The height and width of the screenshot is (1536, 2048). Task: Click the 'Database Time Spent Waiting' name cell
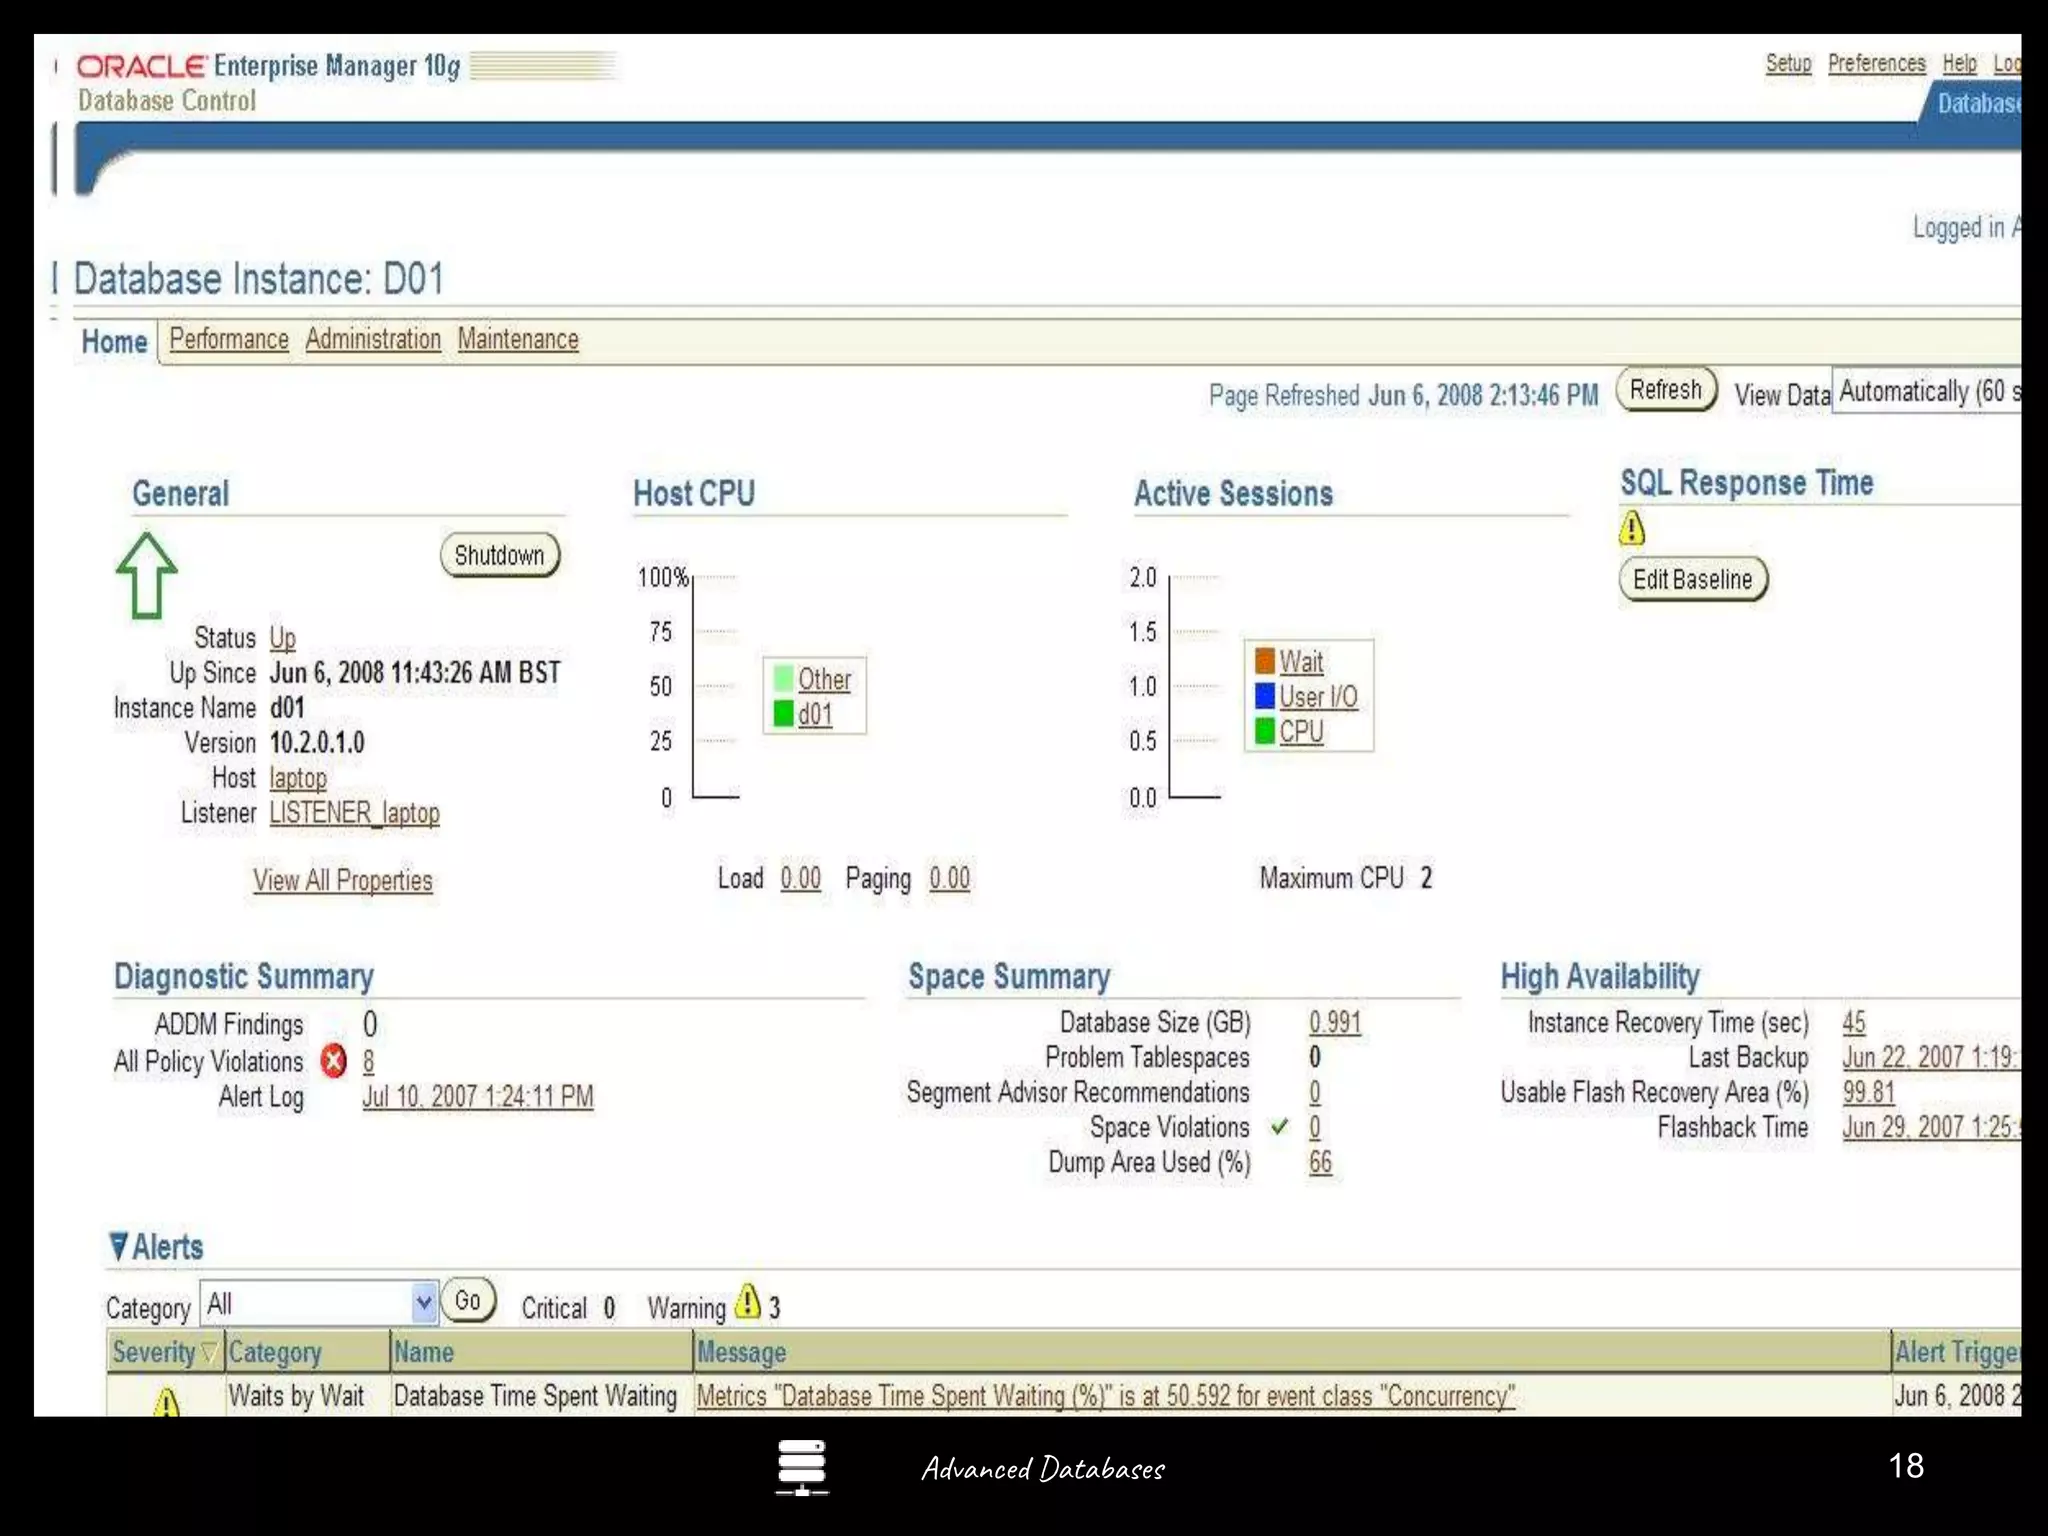(x=535, y=1396)
